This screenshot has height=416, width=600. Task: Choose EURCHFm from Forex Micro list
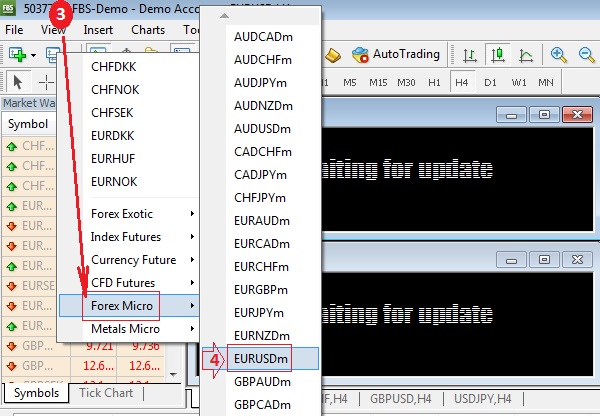click(x=260, y=267)
